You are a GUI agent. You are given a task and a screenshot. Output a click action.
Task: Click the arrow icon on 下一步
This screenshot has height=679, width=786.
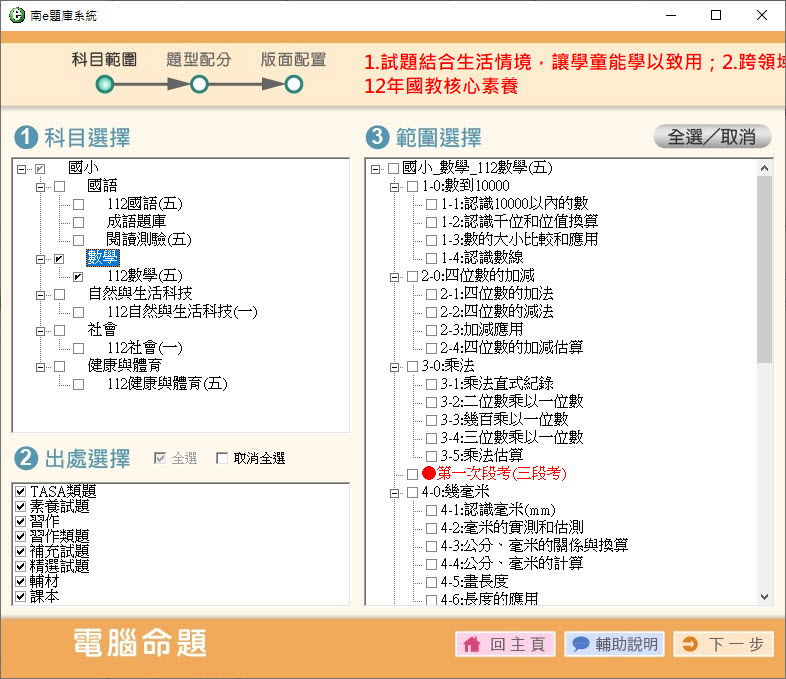click(x=690, y=644)
